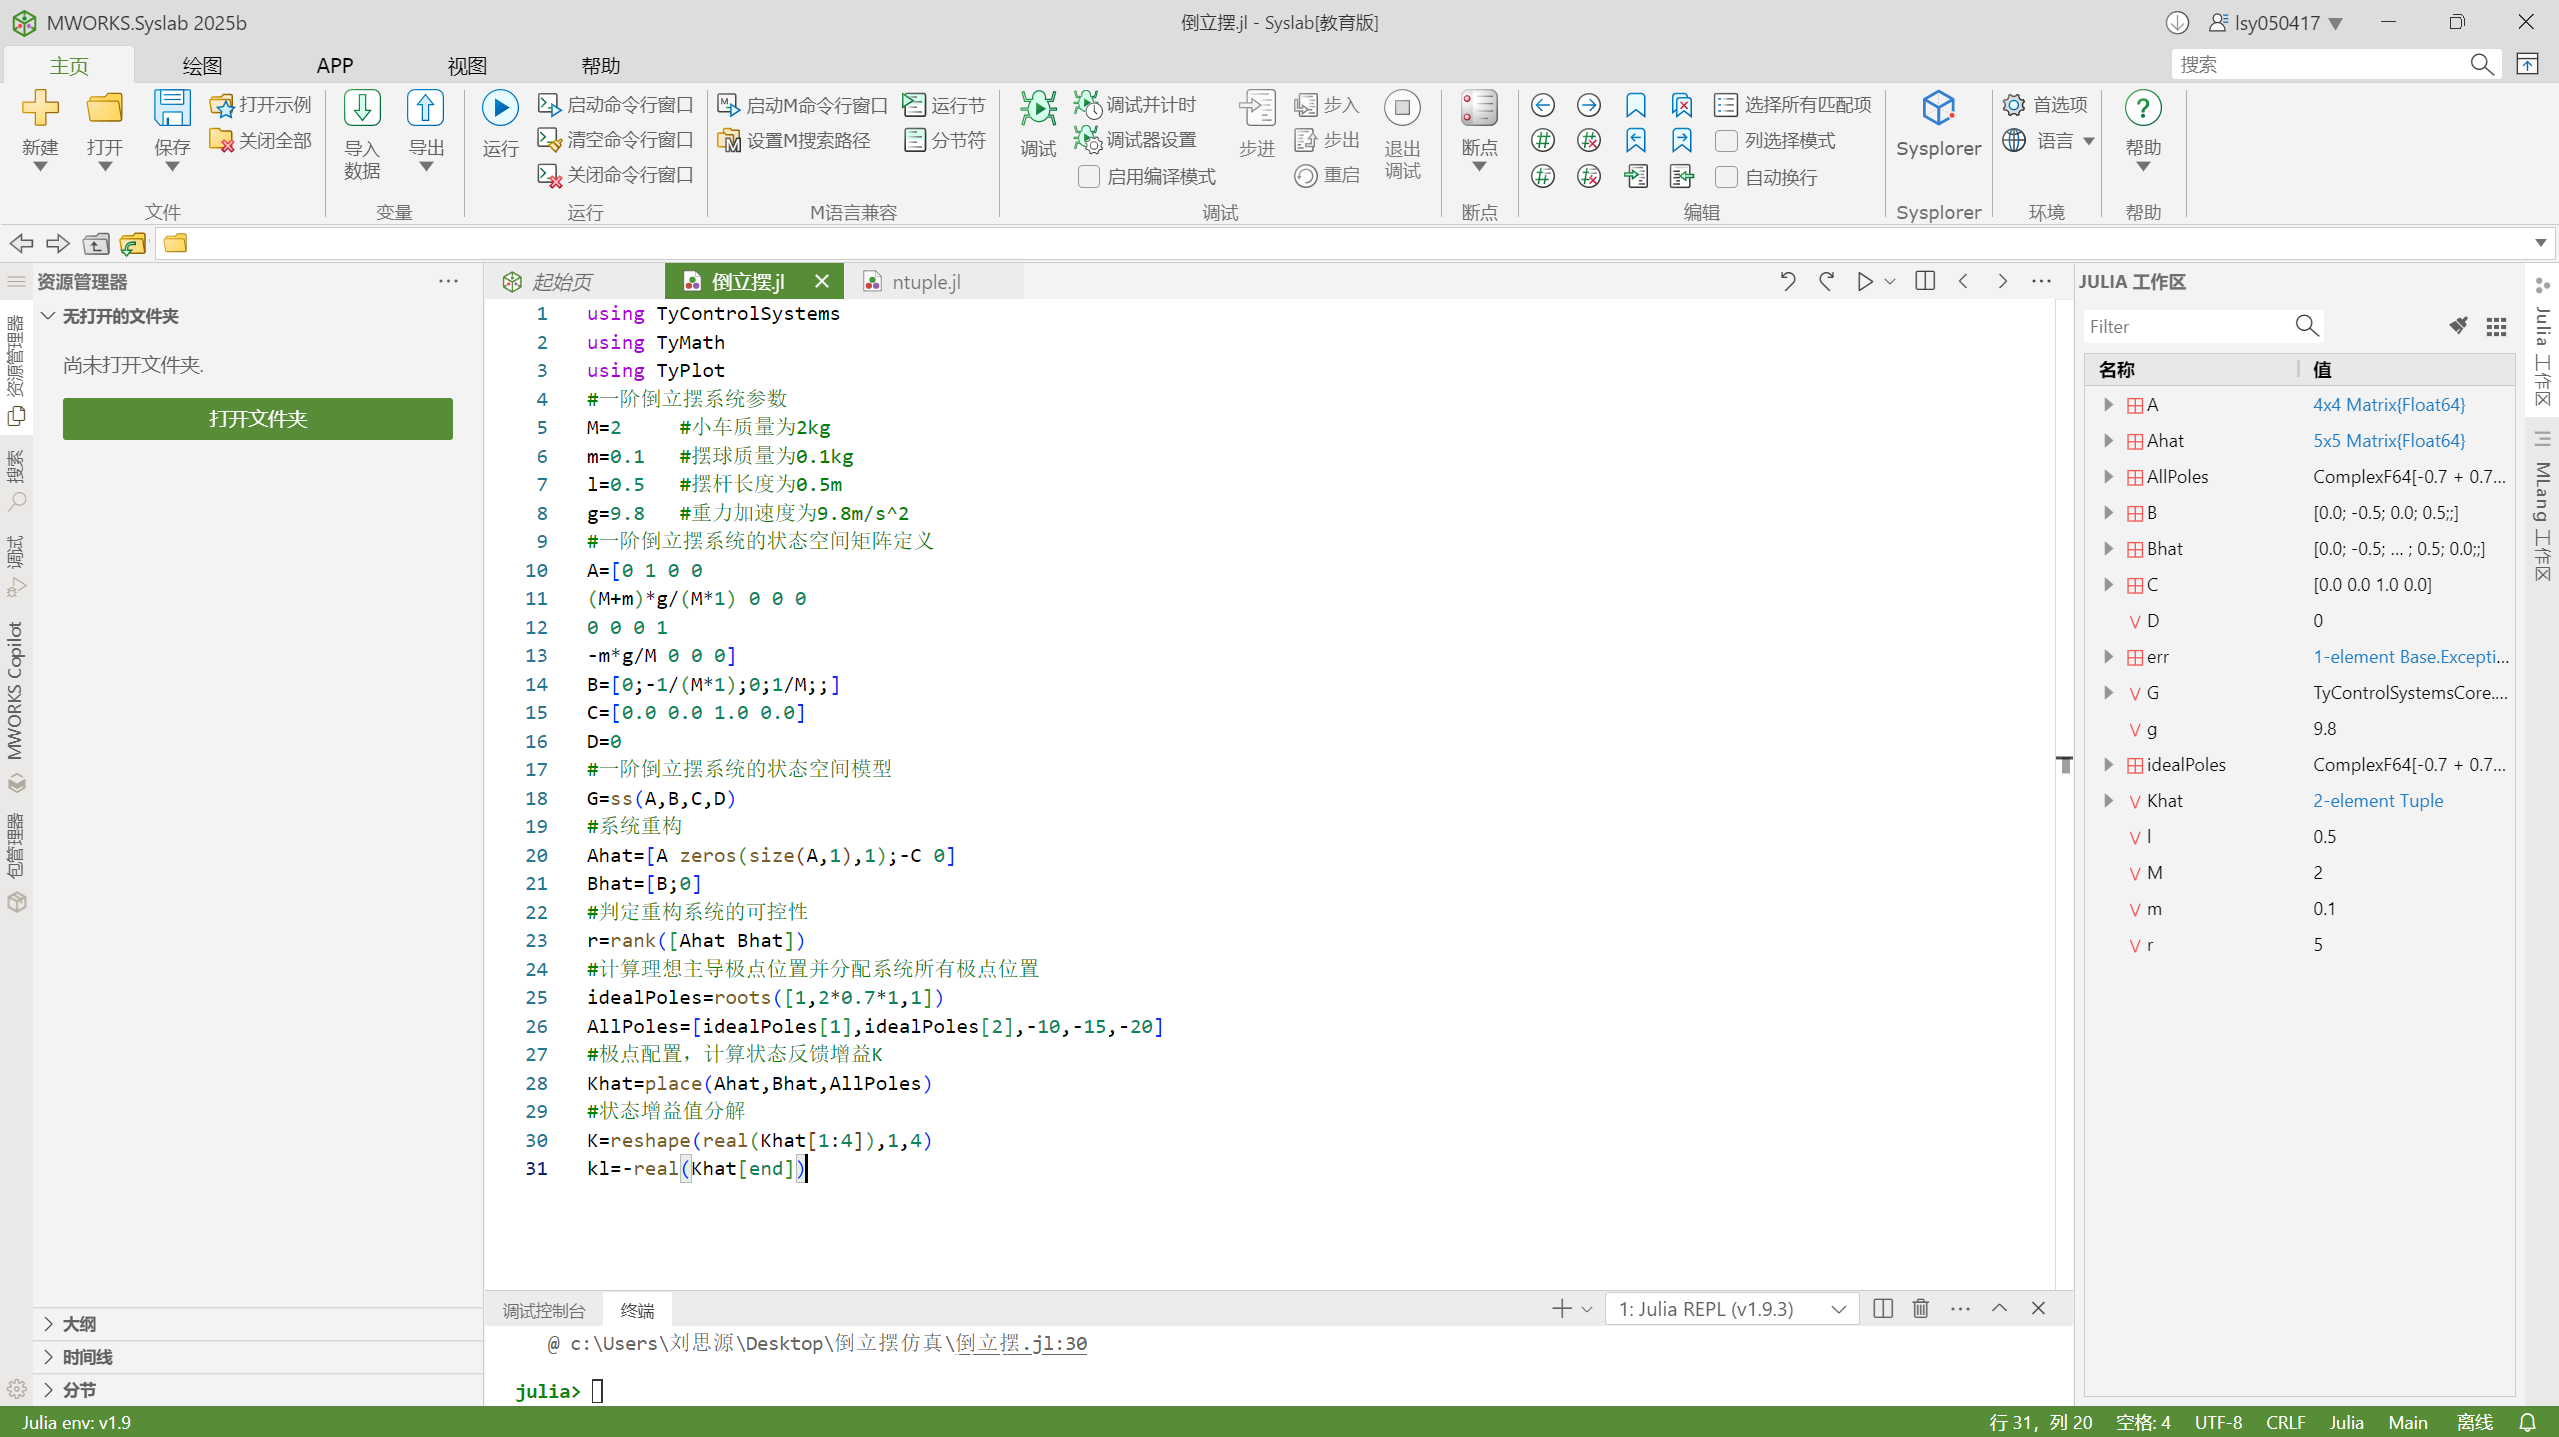The image size is (2559, 1437).
Task: Click 调试并计时 in the ribbon
Action: point(1135,105)
